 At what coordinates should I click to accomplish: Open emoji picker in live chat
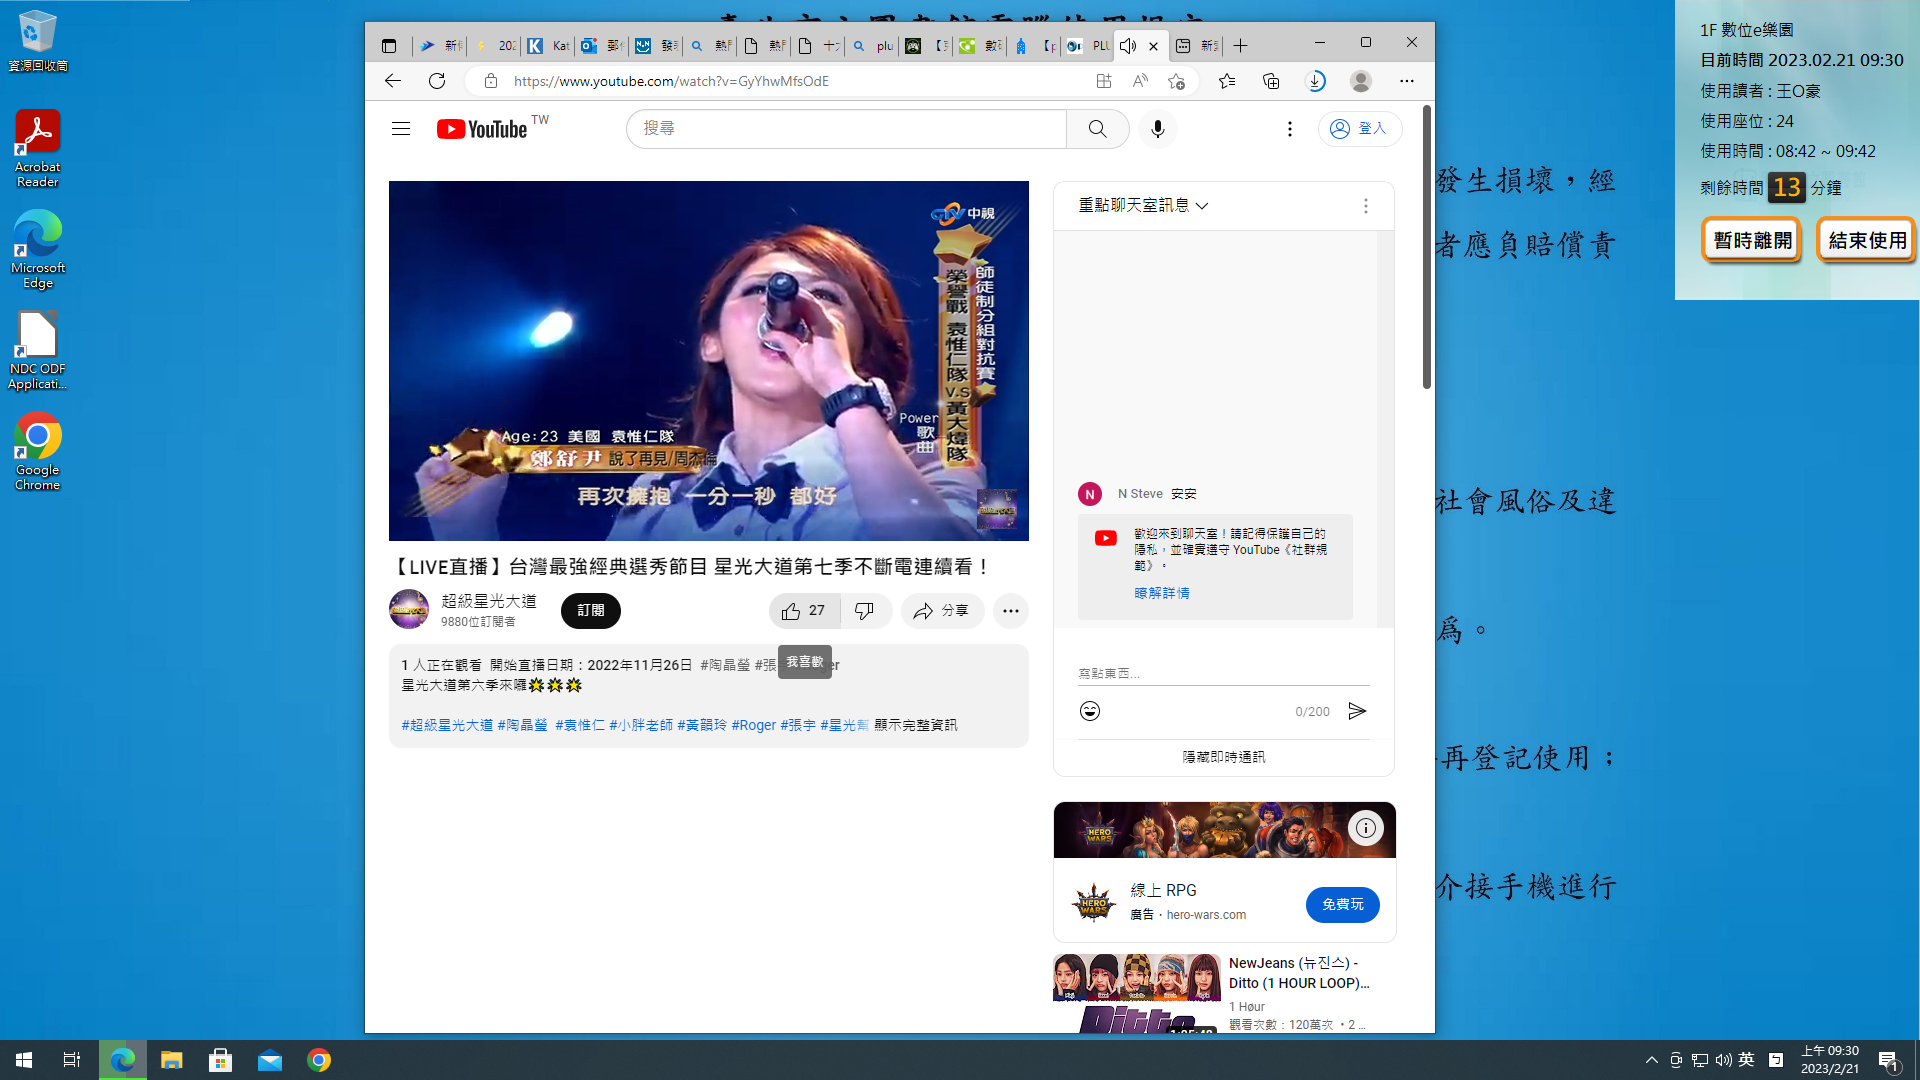click(1090, 711)
